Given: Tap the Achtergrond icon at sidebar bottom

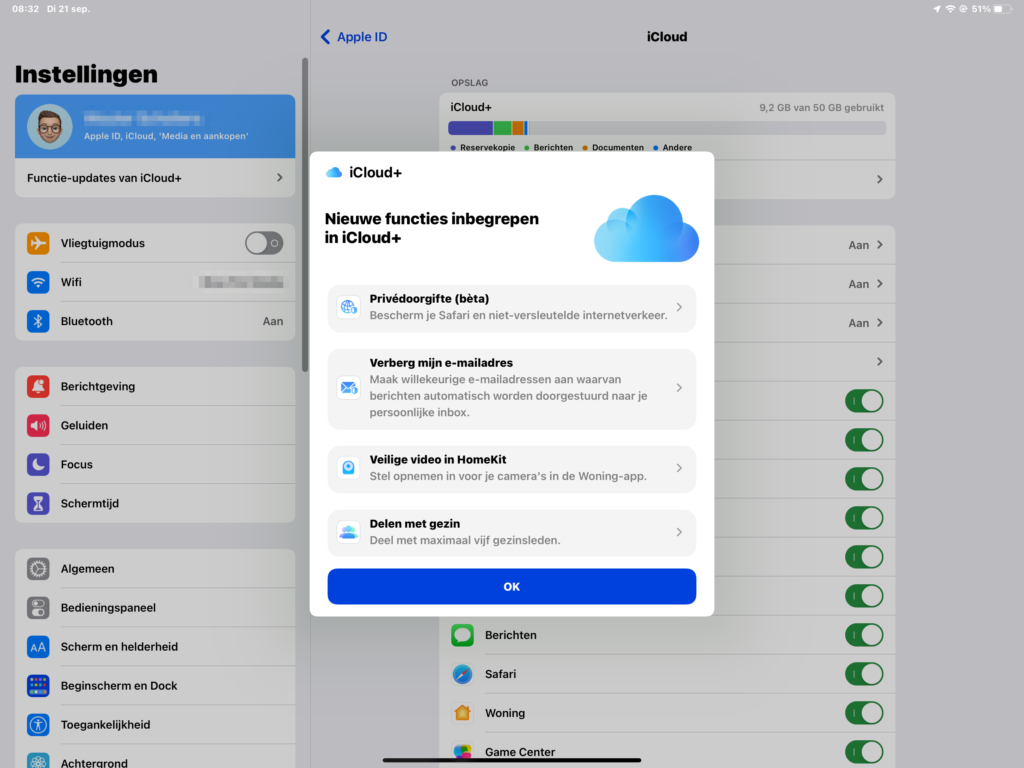Looking at the screenshot, I should tap(38, 760).
